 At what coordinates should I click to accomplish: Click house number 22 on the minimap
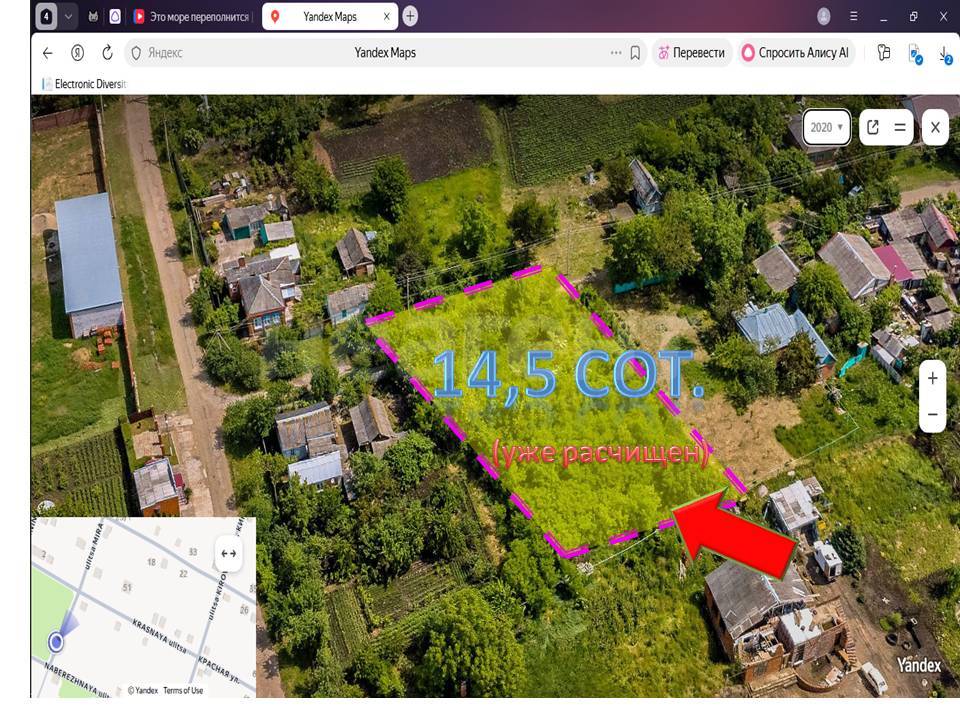[183, 574]
